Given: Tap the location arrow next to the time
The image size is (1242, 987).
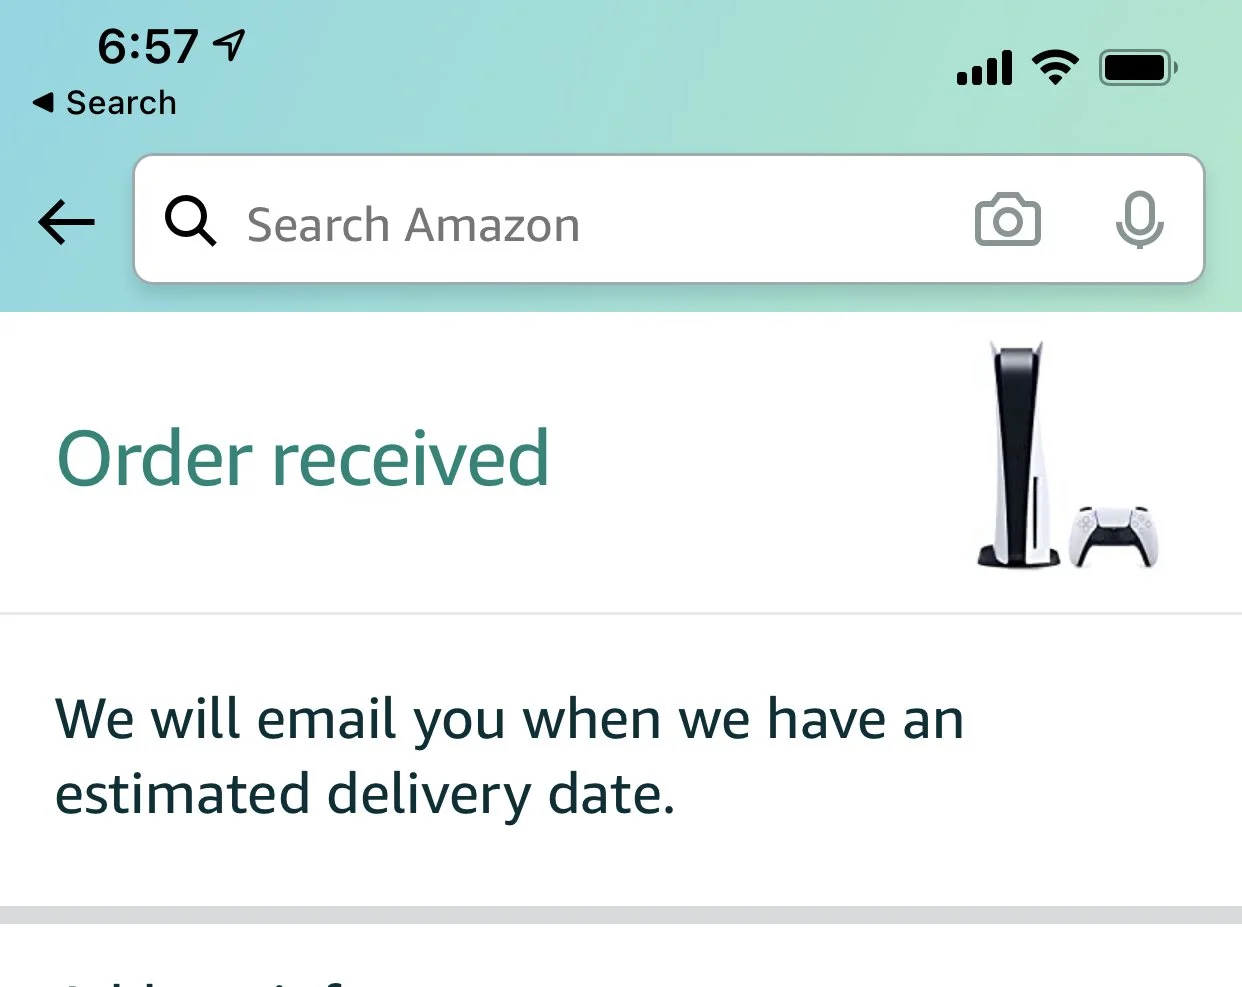Looking at the screenshot, I should tap(229, 45).
